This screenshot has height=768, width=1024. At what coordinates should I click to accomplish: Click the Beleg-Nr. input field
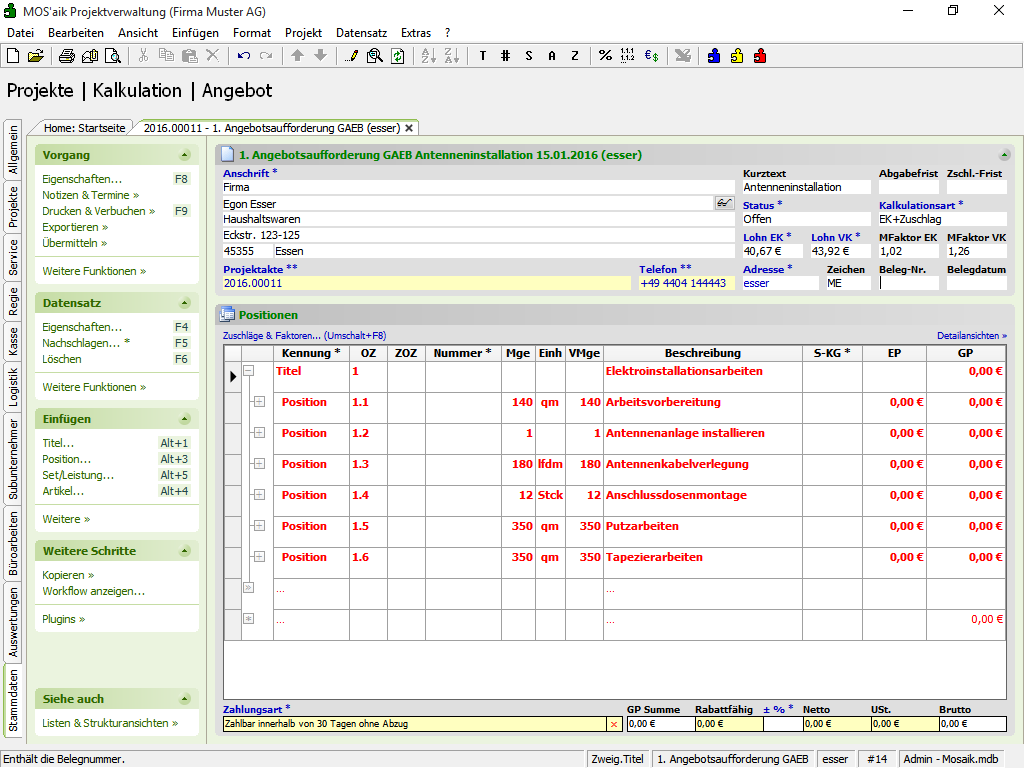click(x=908, y=283)
